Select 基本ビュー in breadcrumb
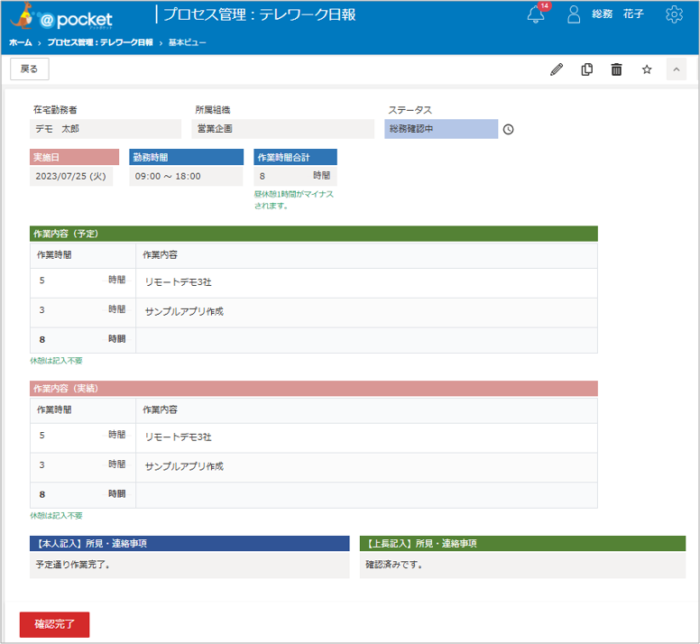This screenshot has width=700, height=644. [x=186, y=44]
